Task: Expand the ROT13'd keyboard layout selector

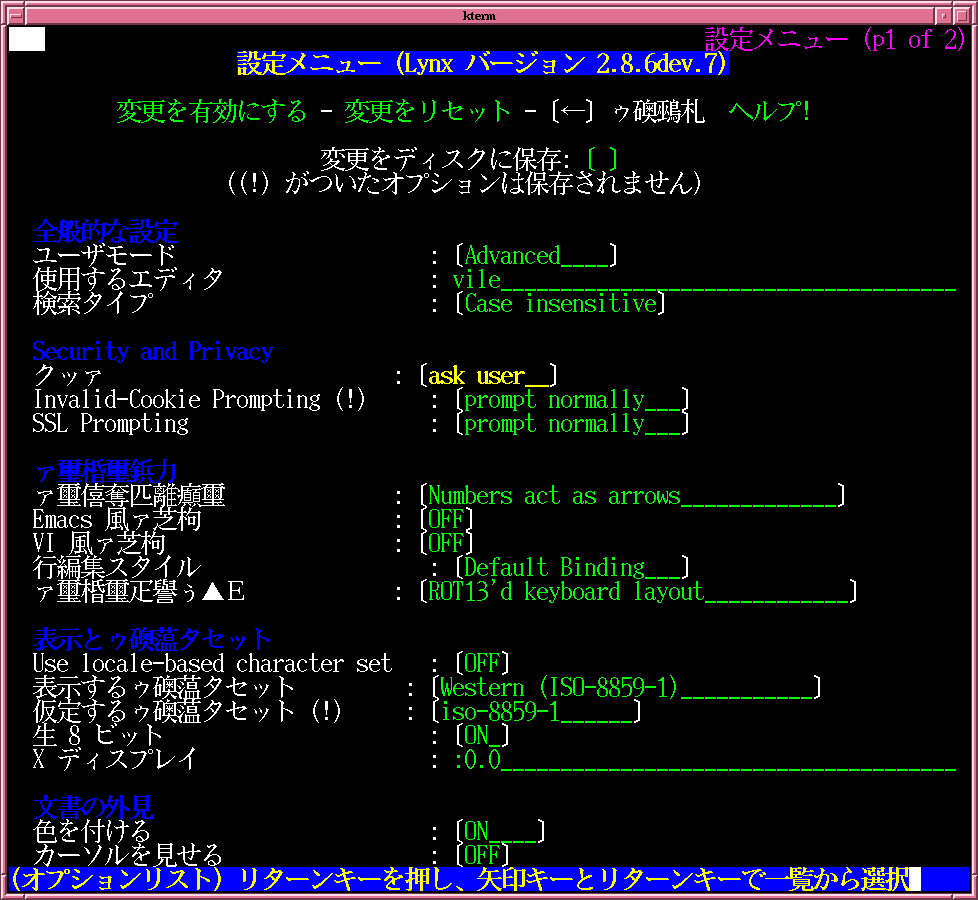Action: [638, 592]
